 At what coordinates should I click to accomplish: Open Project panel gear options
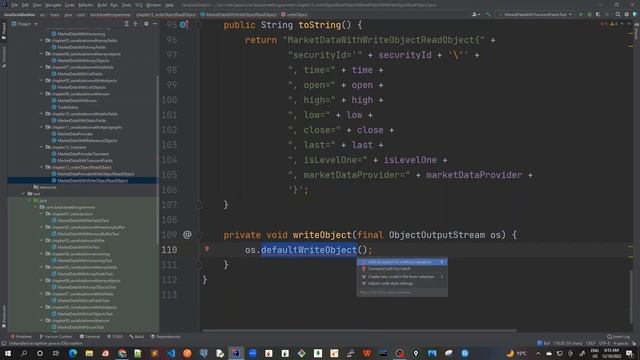point(146,24)
